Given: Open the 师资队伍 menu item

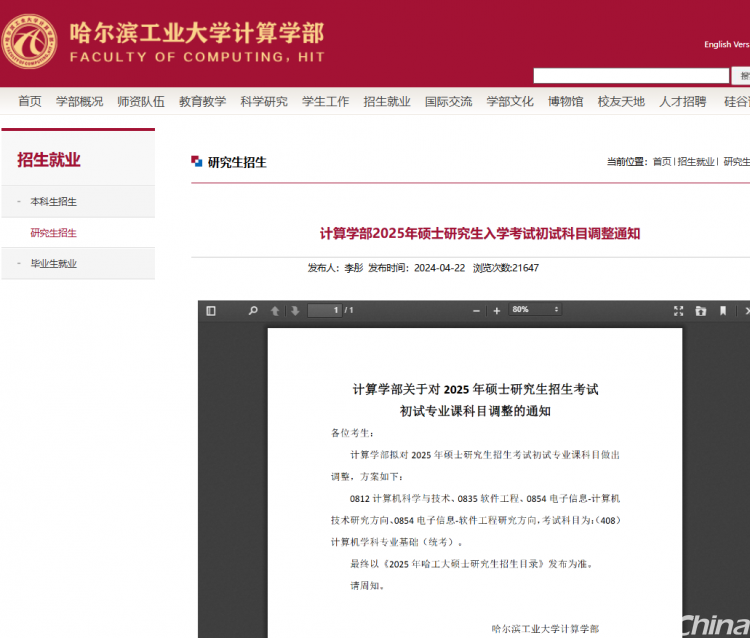Looking at the screenshot, I should 141,101.
